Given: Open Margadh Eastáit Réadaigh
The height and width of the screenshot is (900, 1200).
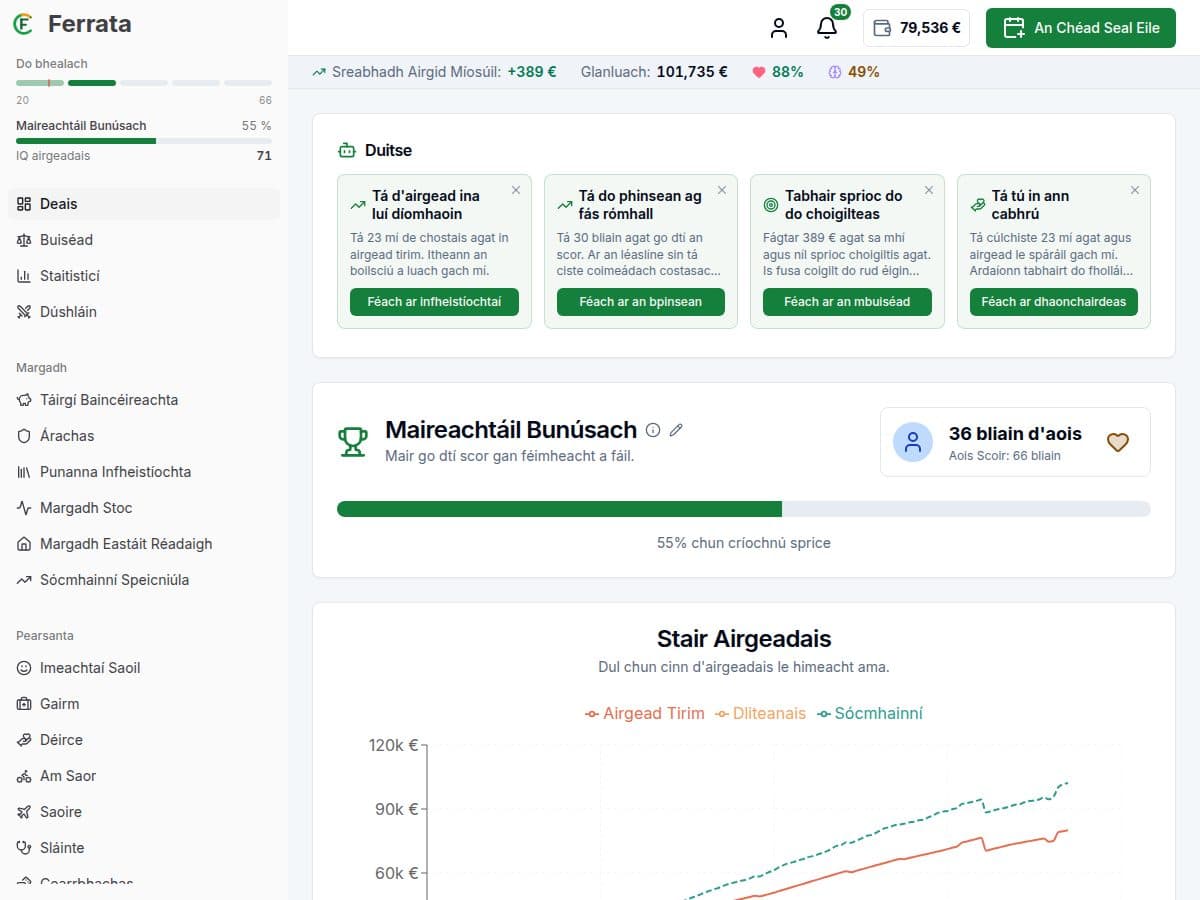Looking at the screenshot, I should pos(144,544).
